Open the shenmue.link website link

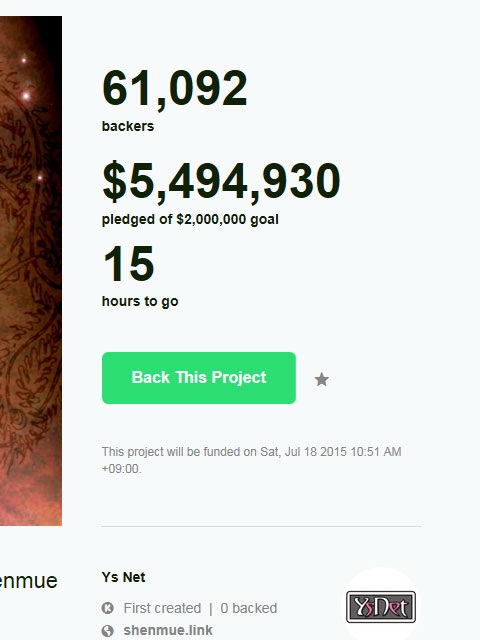click(168, 630)
